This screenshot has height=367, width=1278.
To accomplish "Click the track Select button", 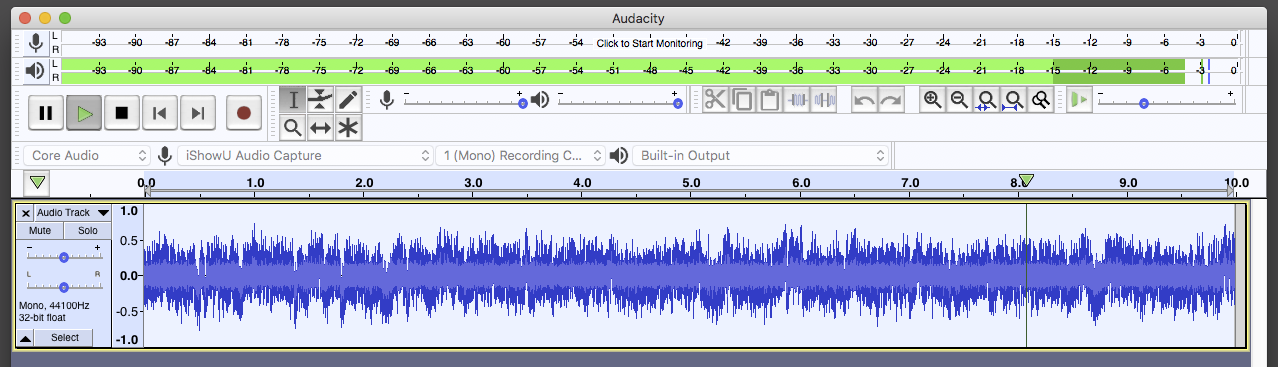I will point(65,338).
